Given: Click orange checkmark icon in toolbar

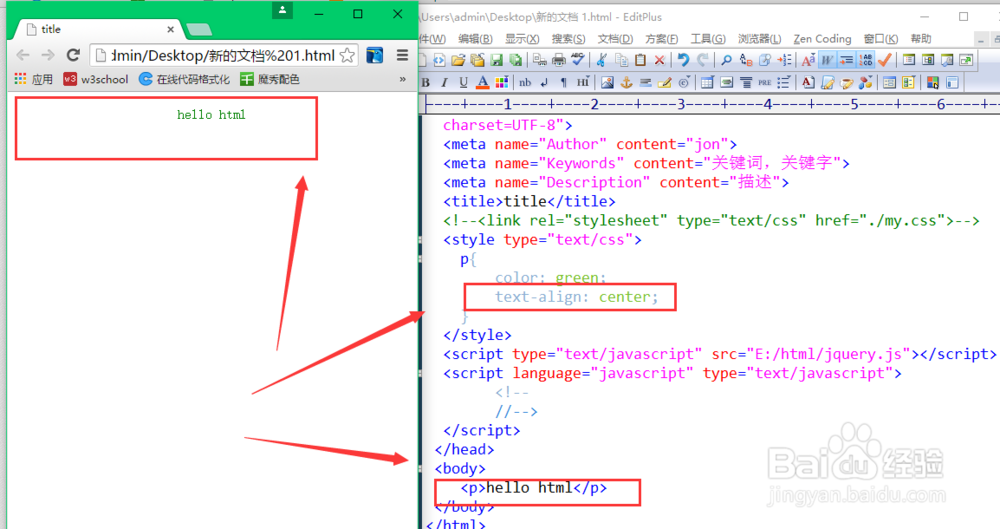Looking at the screenshot, I should click(x=885, y=60).
